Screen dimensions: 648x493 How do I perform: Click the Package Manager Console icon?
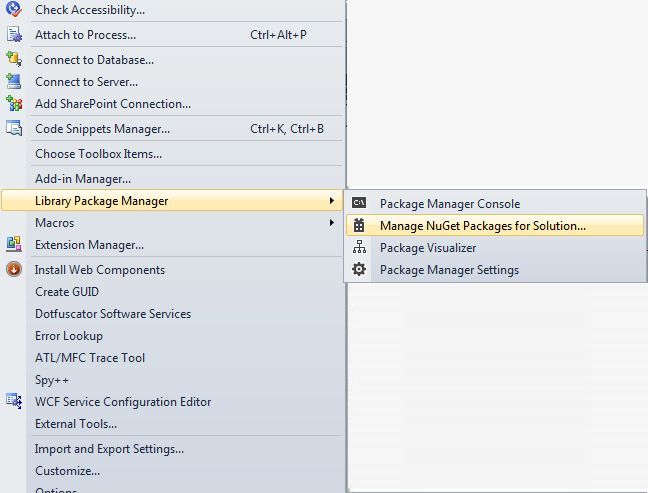360,204
